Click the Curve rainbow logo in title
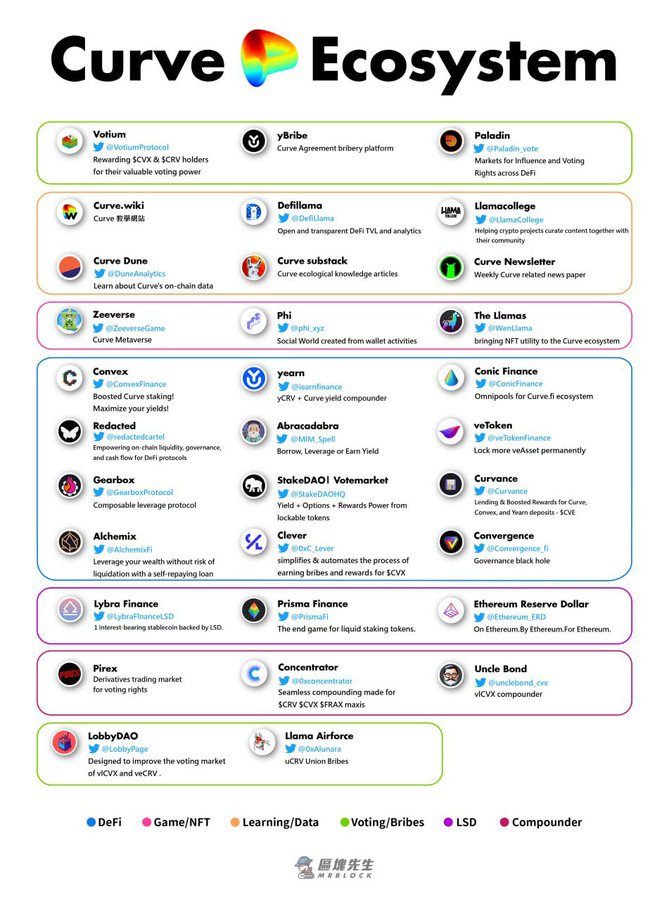The height and width of the screenshot is (900, 669). pyautogui.click(x=268, y=57)
